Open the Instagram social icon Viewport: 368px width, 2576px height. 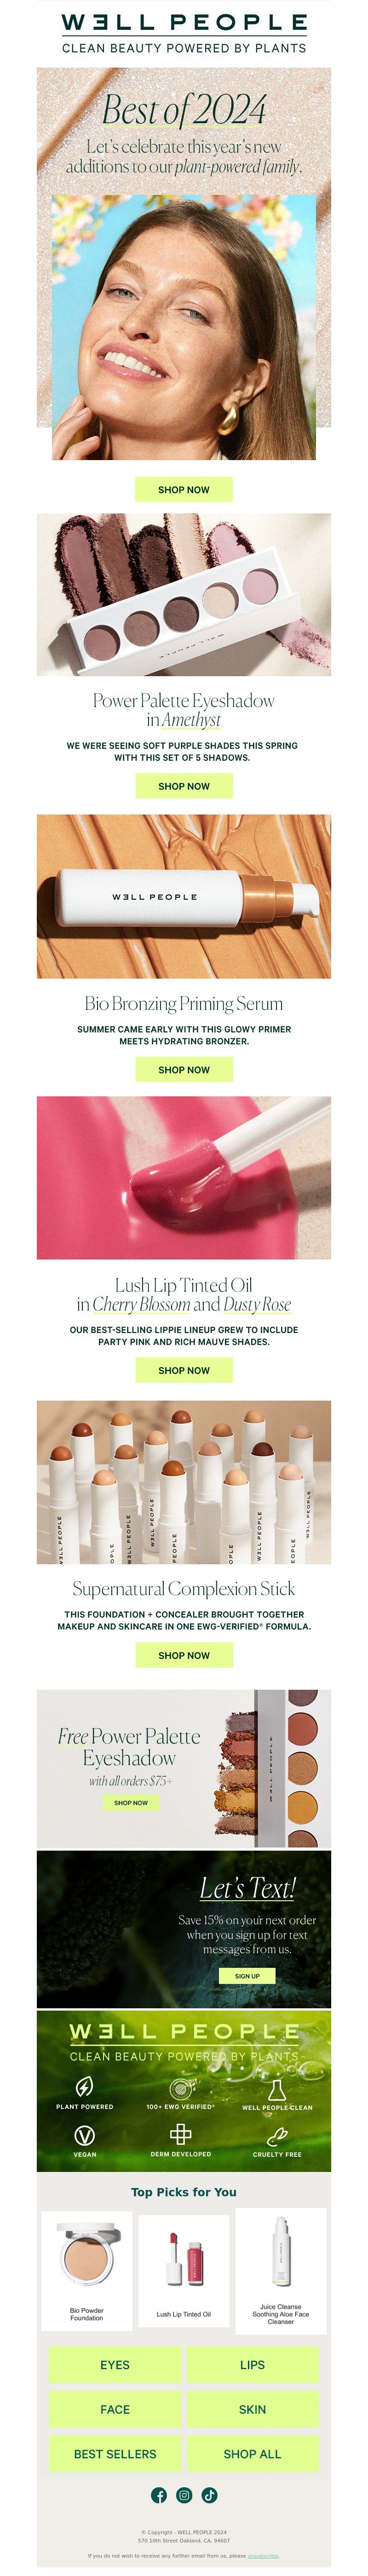pyautogui.click(x=184, y=2494)
